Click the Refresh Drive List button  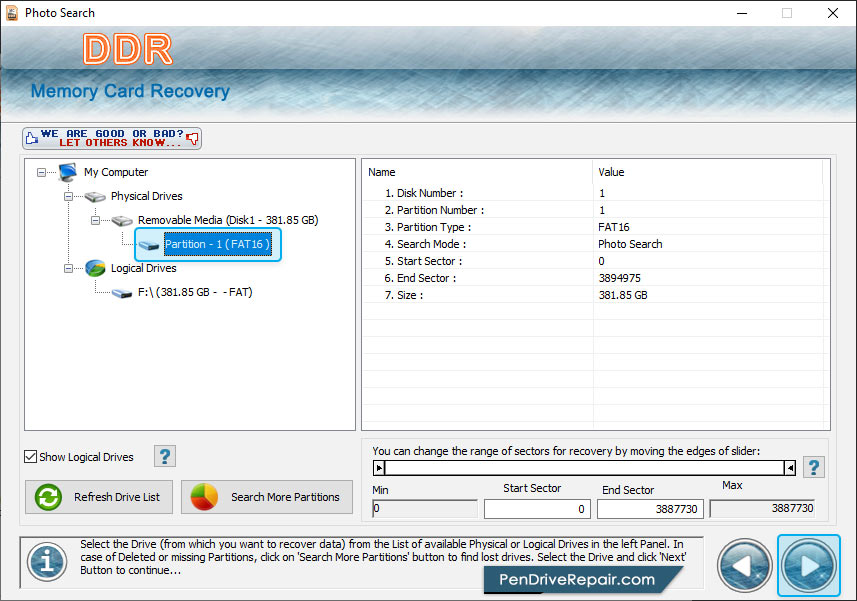click(x=99, y=497)
